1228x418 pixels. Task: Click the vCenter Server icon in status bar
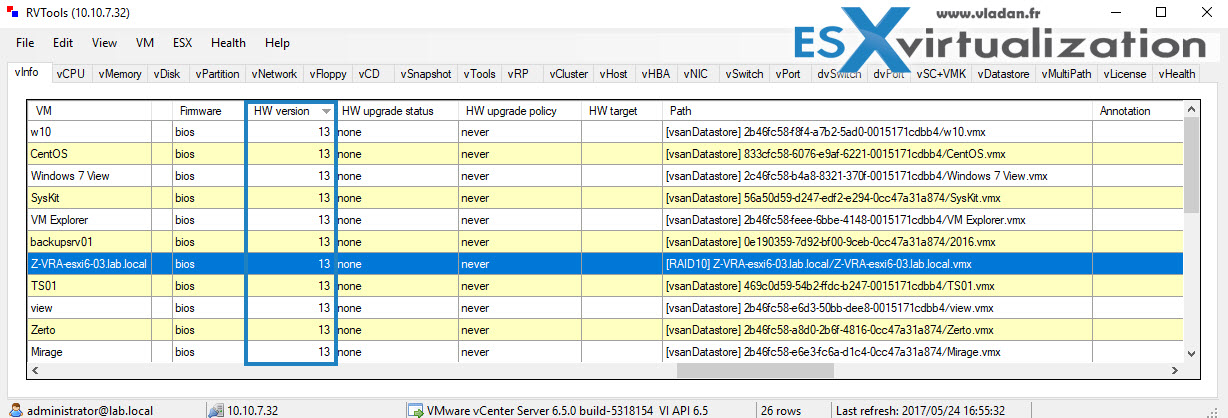[x=415, y=410]
